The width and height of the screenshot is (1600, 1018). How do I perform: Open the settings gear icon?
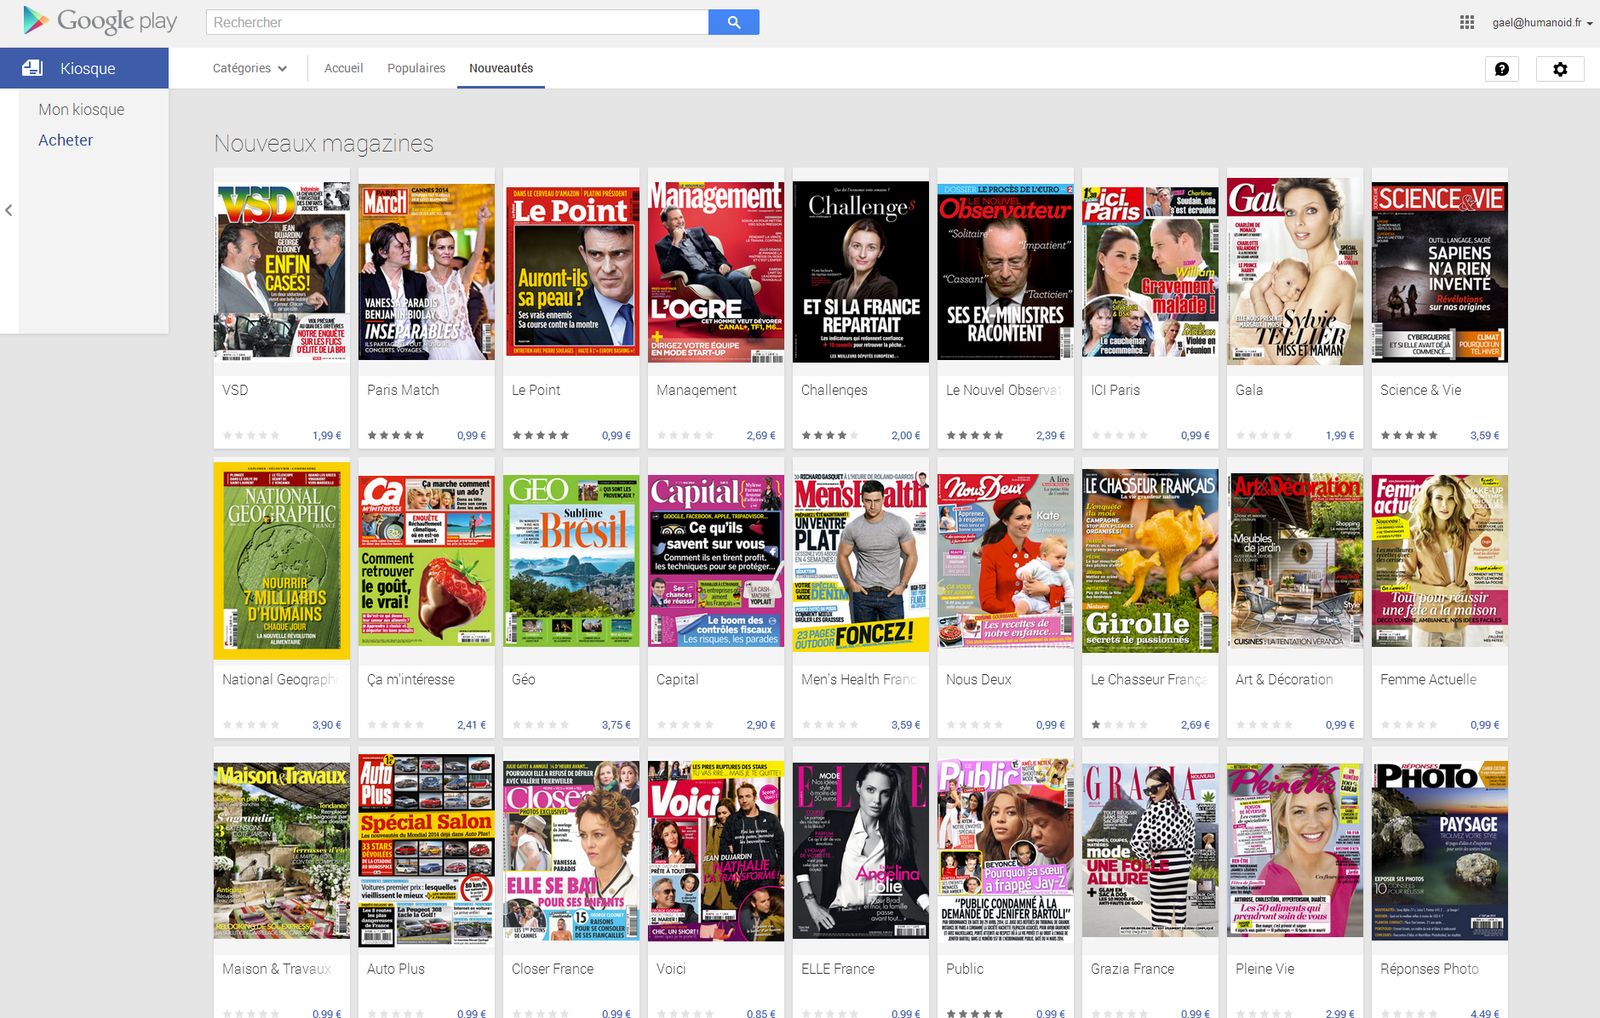[1560, 68]
